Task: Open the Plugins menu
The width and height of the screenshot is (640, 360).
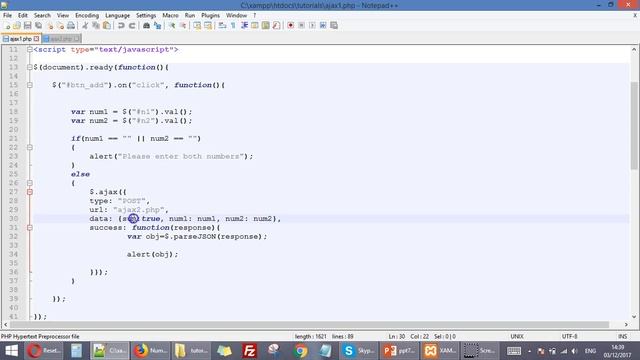Action: (210, 16)
